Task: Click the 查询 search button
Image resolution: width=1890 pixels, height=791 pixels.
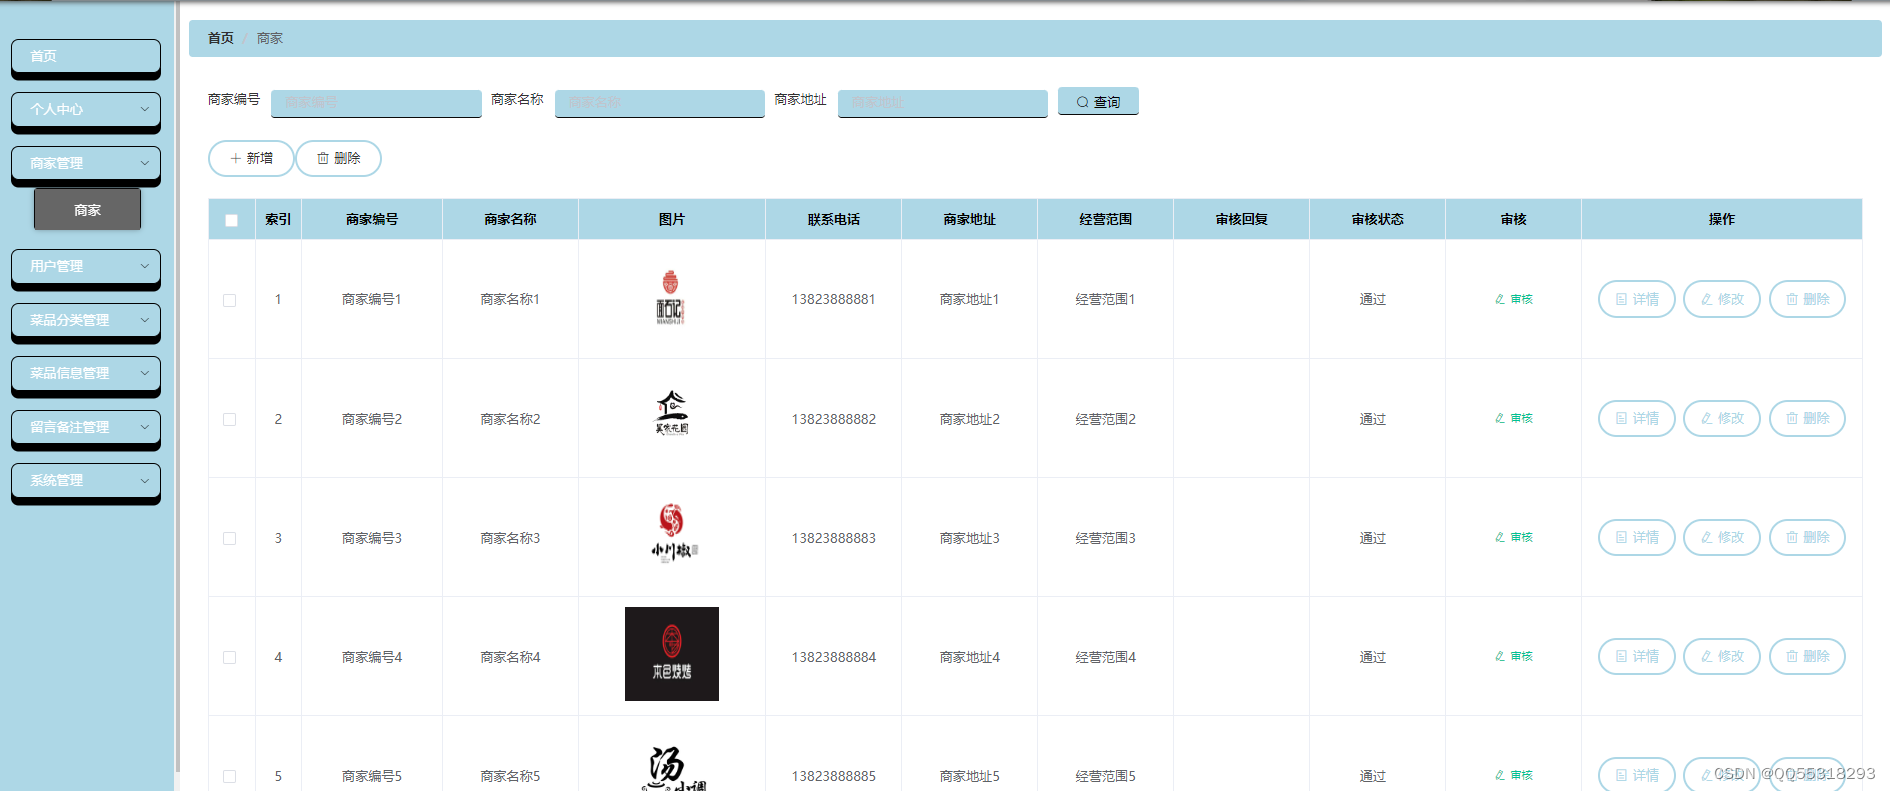Action: coord(1098,102)
